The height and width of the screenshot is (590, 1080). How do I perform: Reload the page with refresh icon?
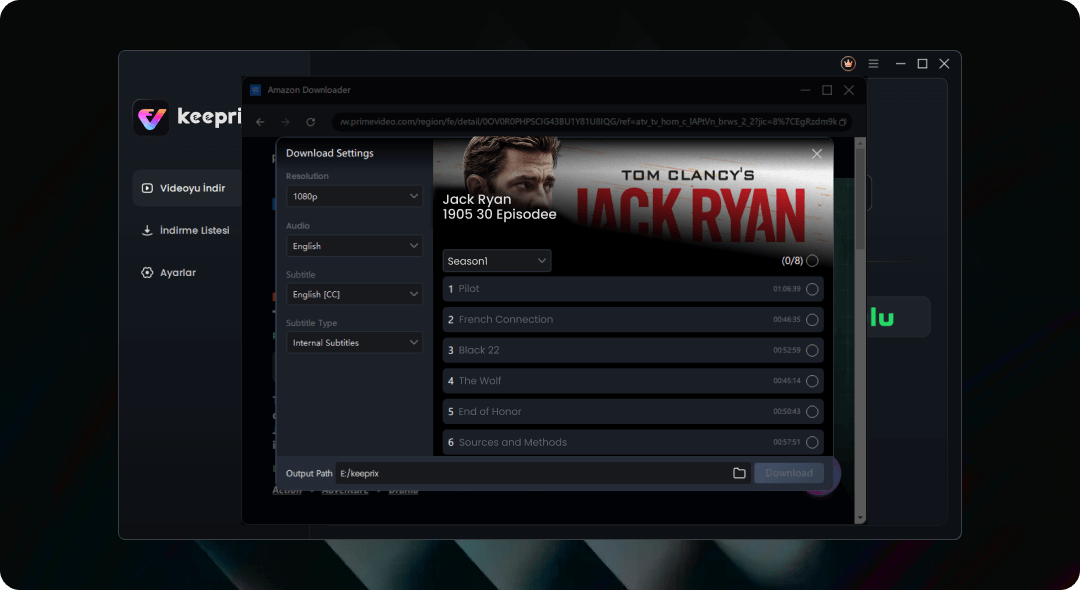(x=311, y=122)
